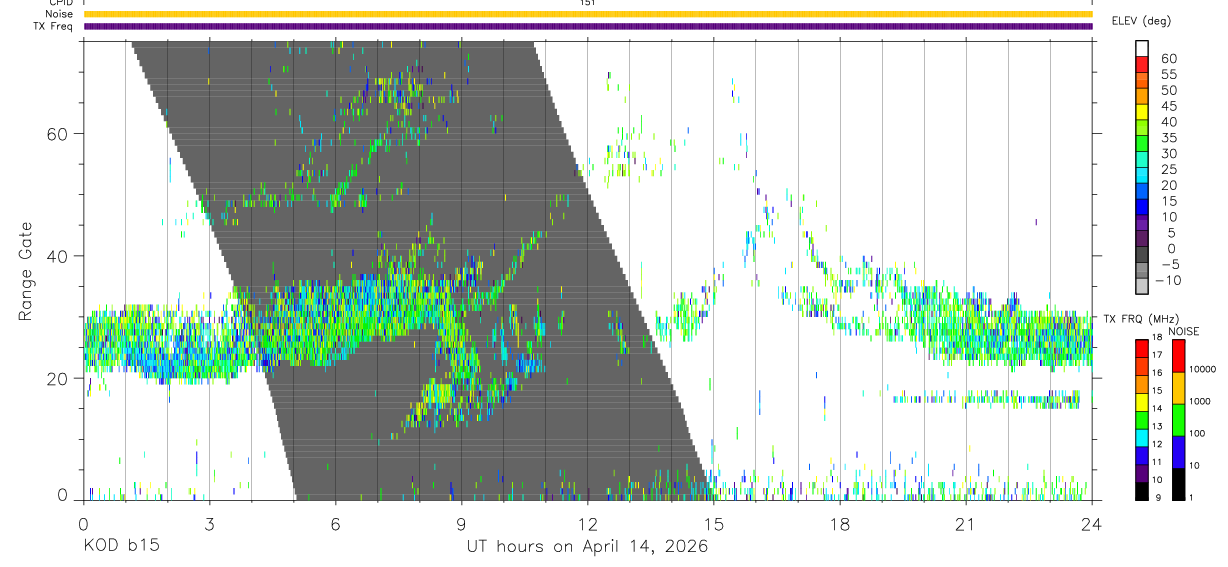Click the '18' tick label on the UT hours axis
This screenshot has height=567, width=1228.
pyautogui.click(x=839, y=525)
